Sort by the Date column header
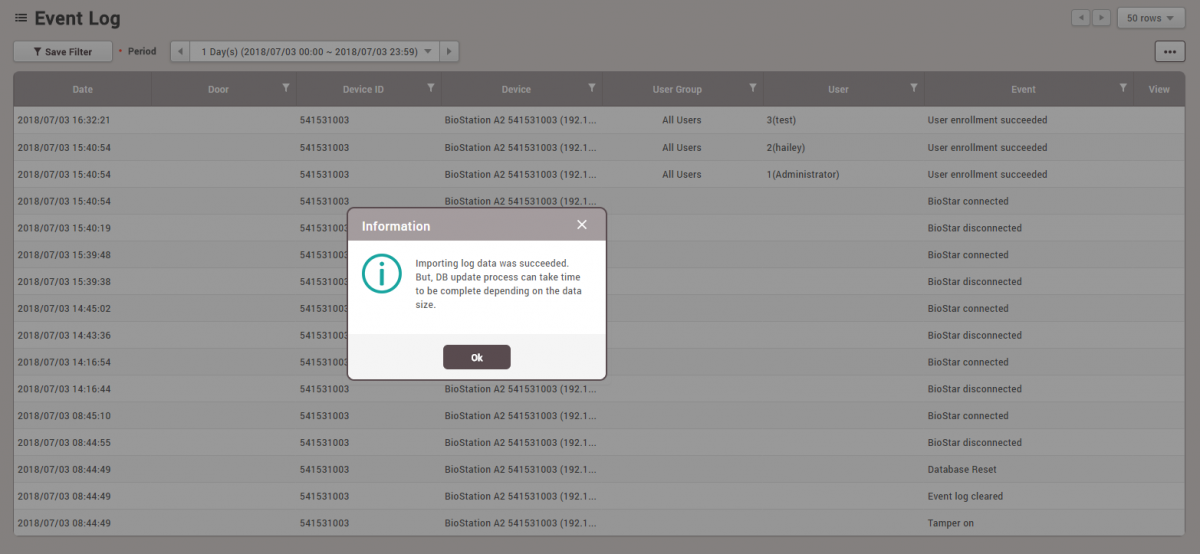1200x554 pixels. tap(82, 89)
